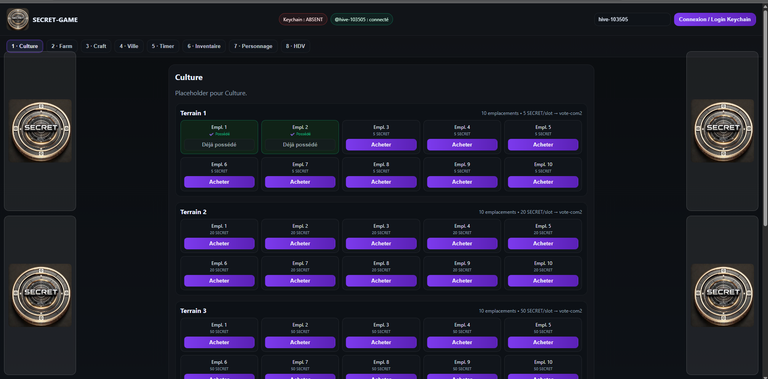Viewport: 768px width, 379px height.
Task: Purchase Terrain 2 Empl. 1 via Acheter
Action: click(219, 243)
